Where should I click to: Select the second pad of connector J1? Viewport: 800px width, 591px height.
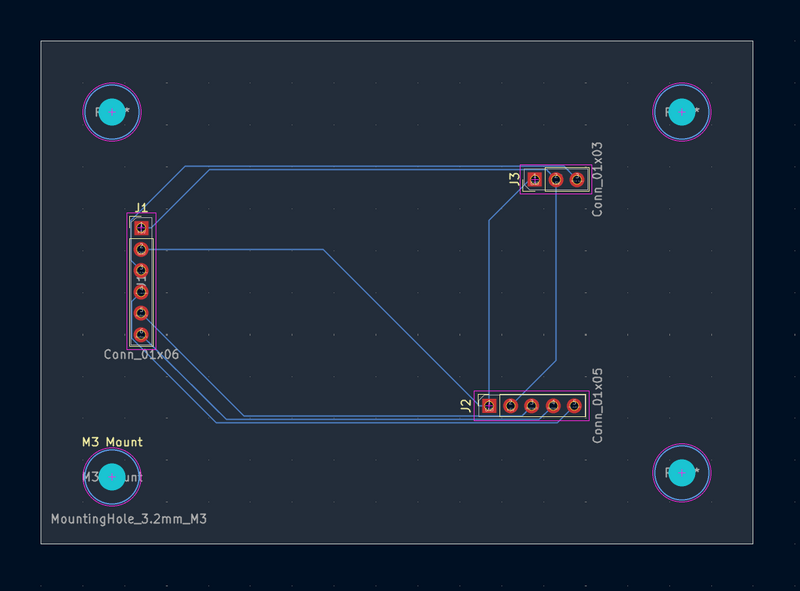[x=141, y=249]
